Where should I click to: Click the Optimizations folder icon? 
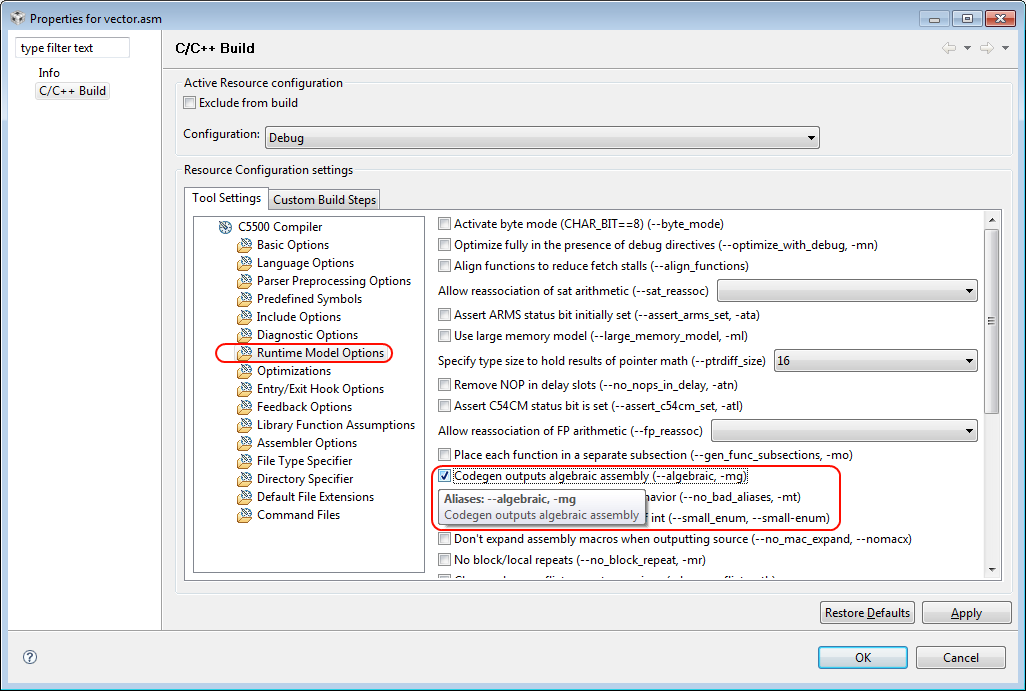[x=244, y=370]
